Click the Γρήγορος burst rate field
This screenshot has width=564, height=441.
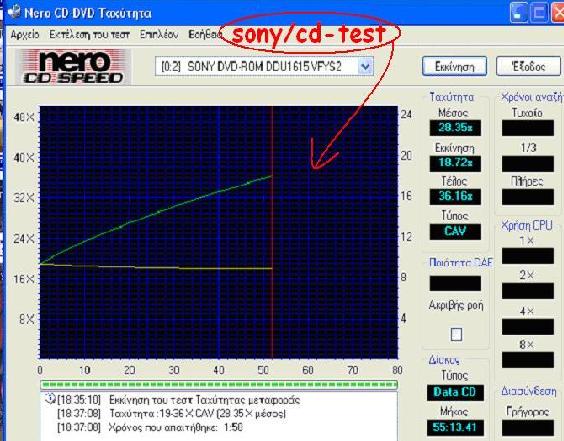pyautogui.click(x=528, y=428)
